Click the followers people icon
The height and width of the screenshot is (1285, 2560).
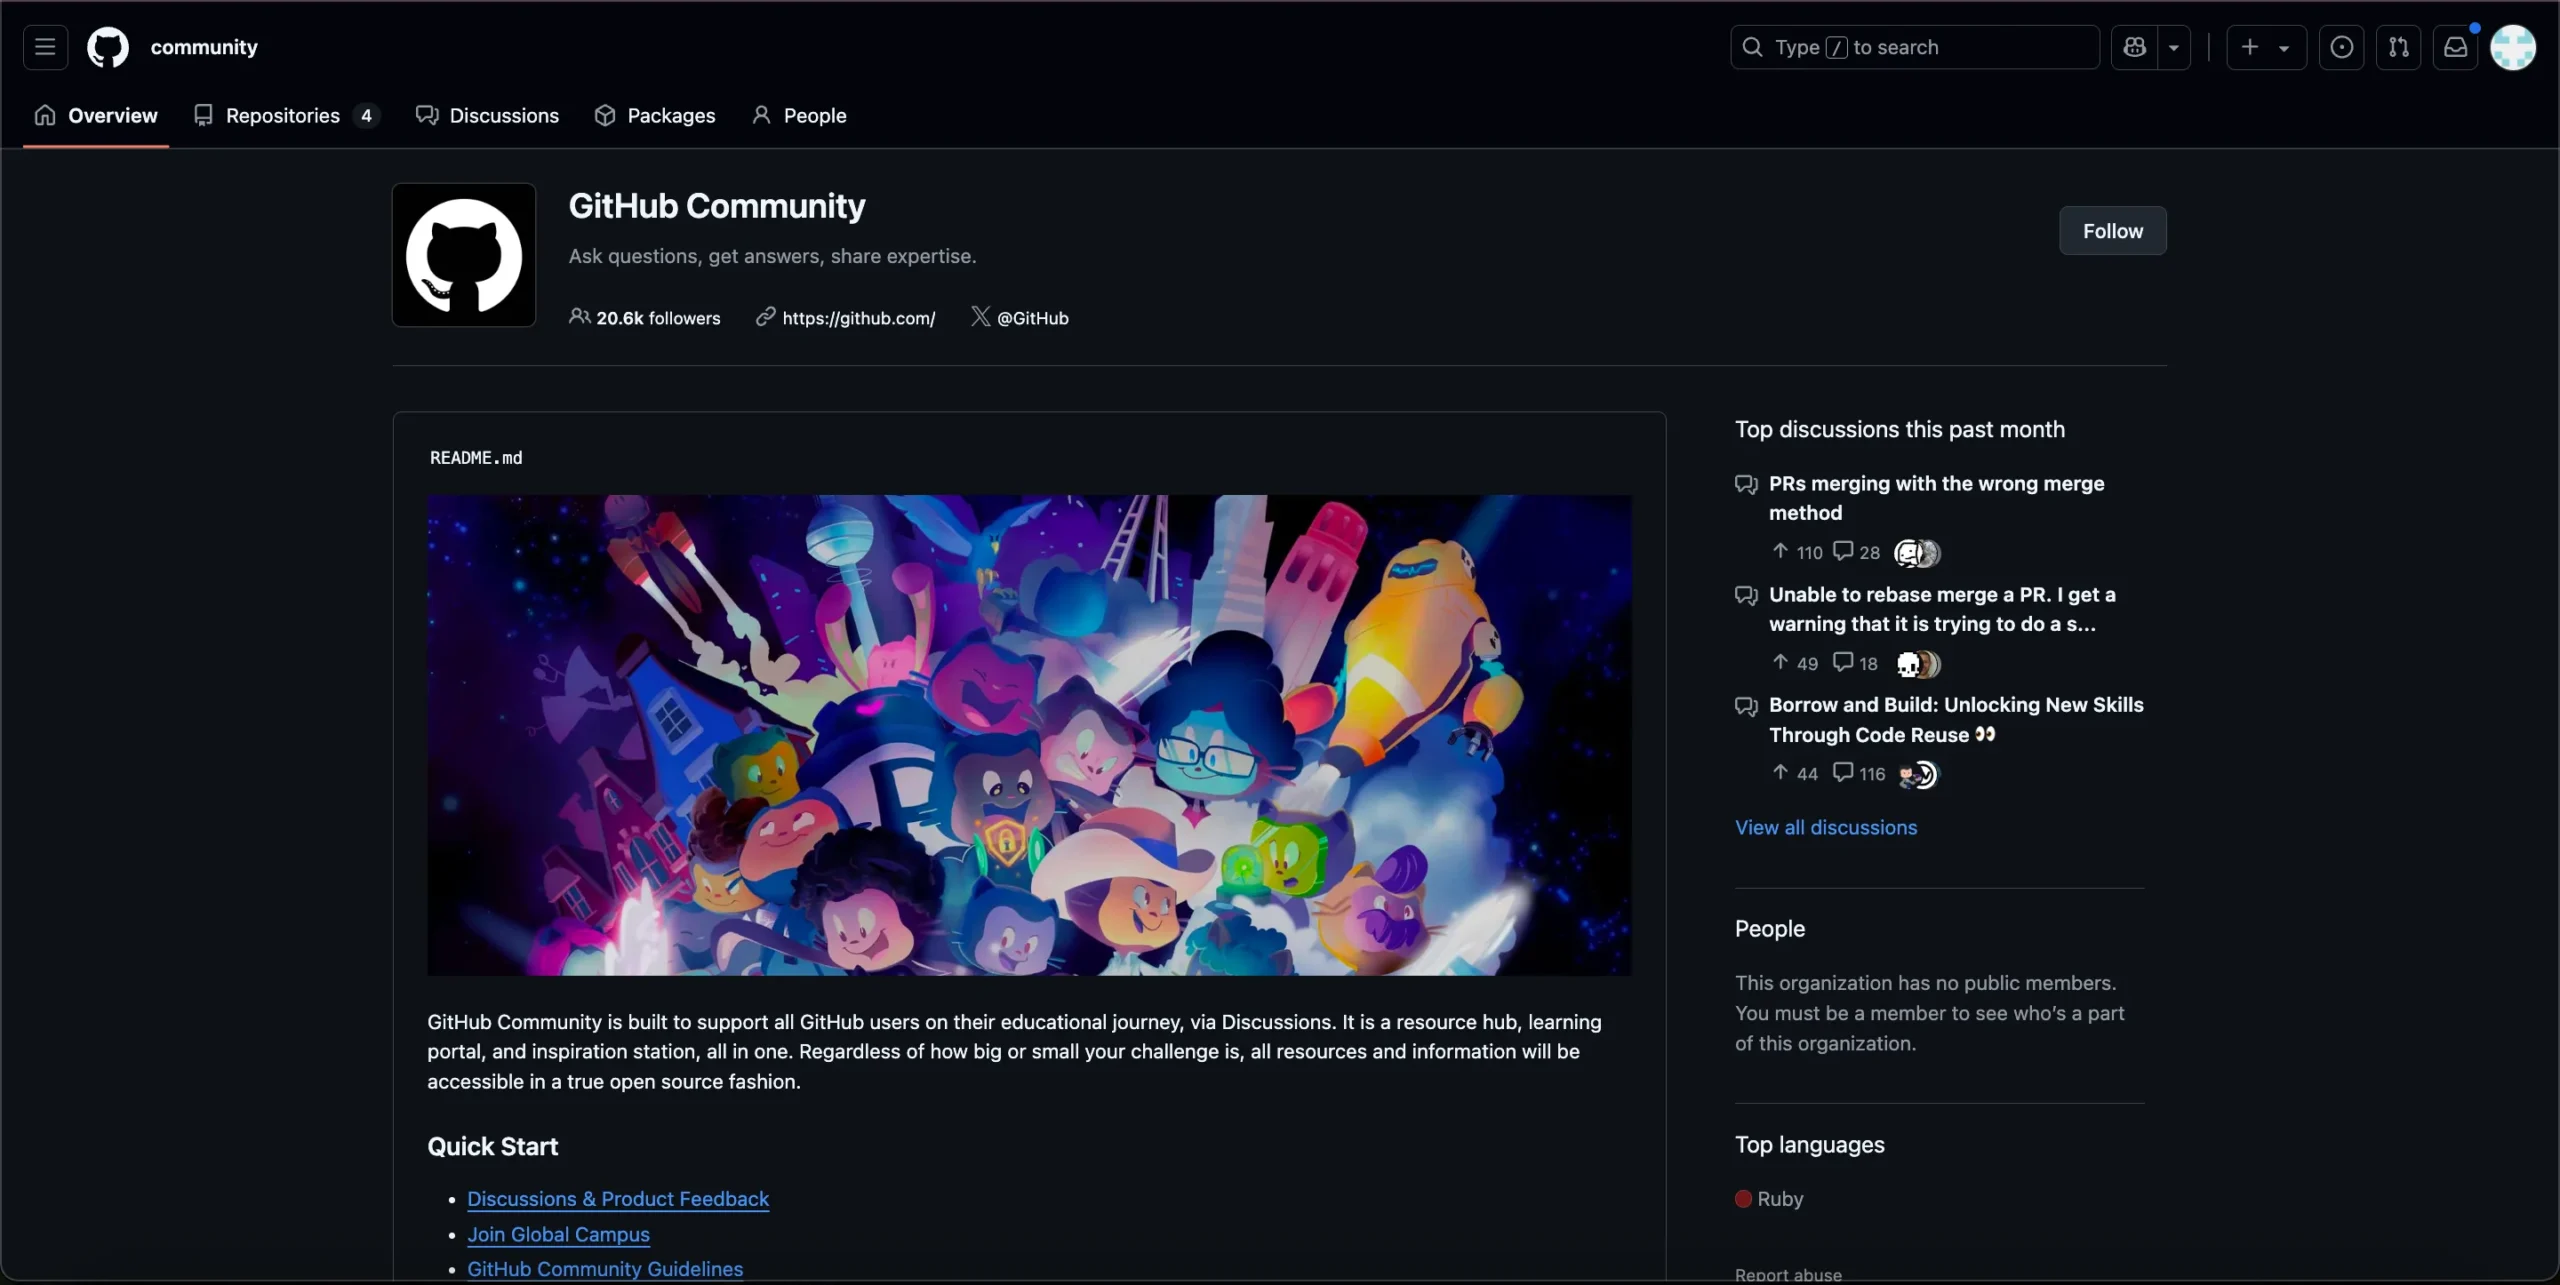tap(579, 317)
